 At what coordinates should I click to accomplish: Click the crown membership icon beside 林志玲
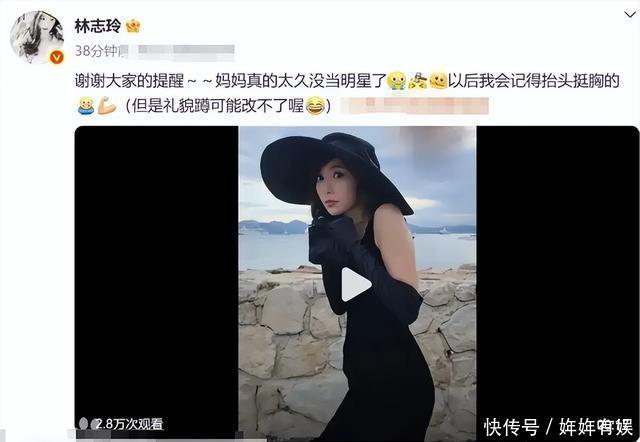tap(133, 26)
